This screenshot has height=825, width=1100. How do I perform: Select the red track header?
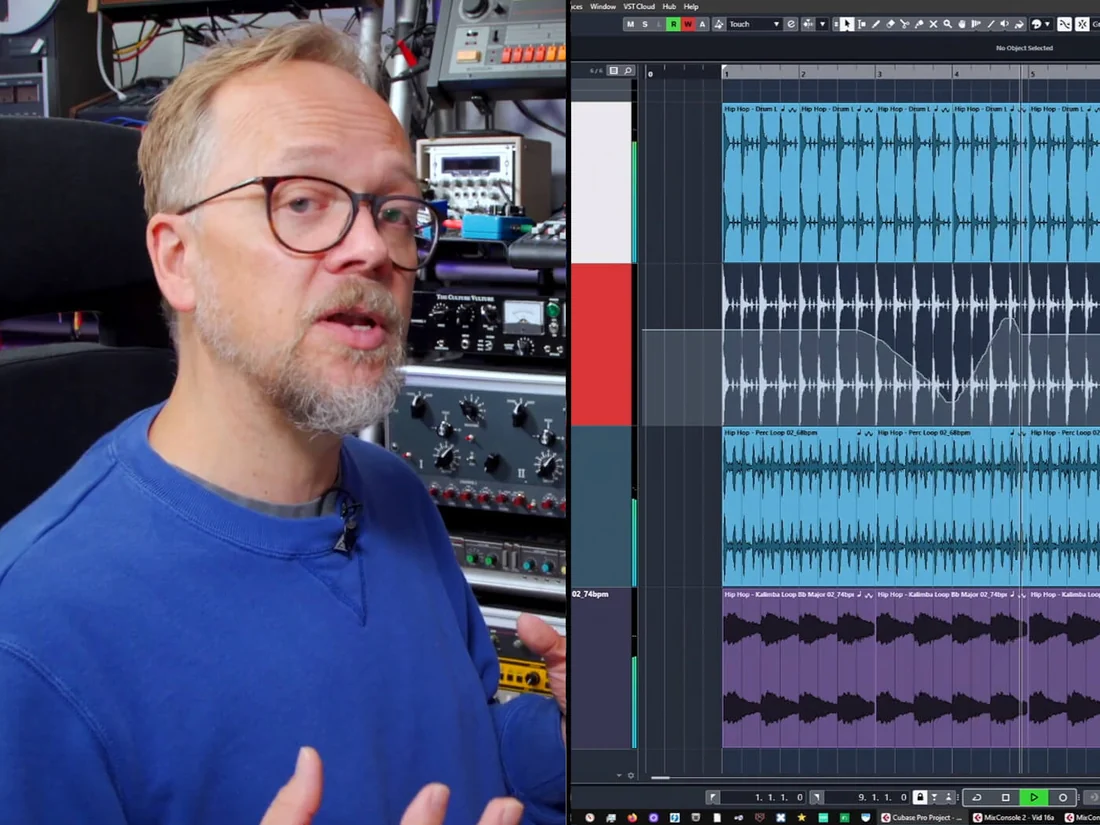tap(601, 344)
